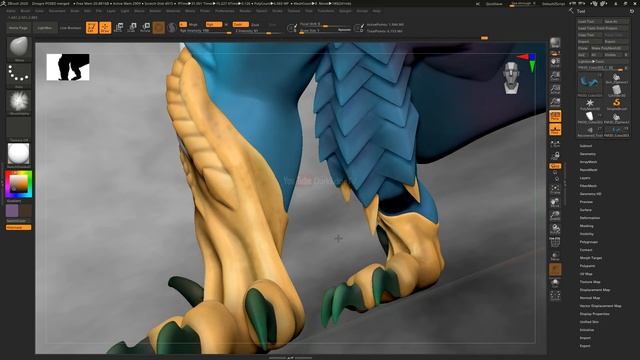Expand the UV Map subpalette
The image size is (640, 360).
click(585, 274)
